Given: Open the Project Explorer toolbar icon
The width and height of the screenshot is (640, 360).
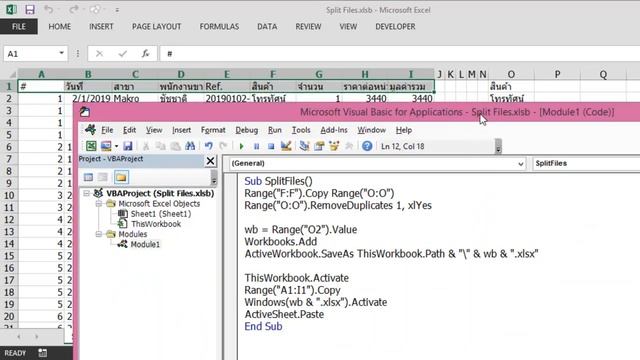Looking at the screenshot, I should [x=304, y=146].
